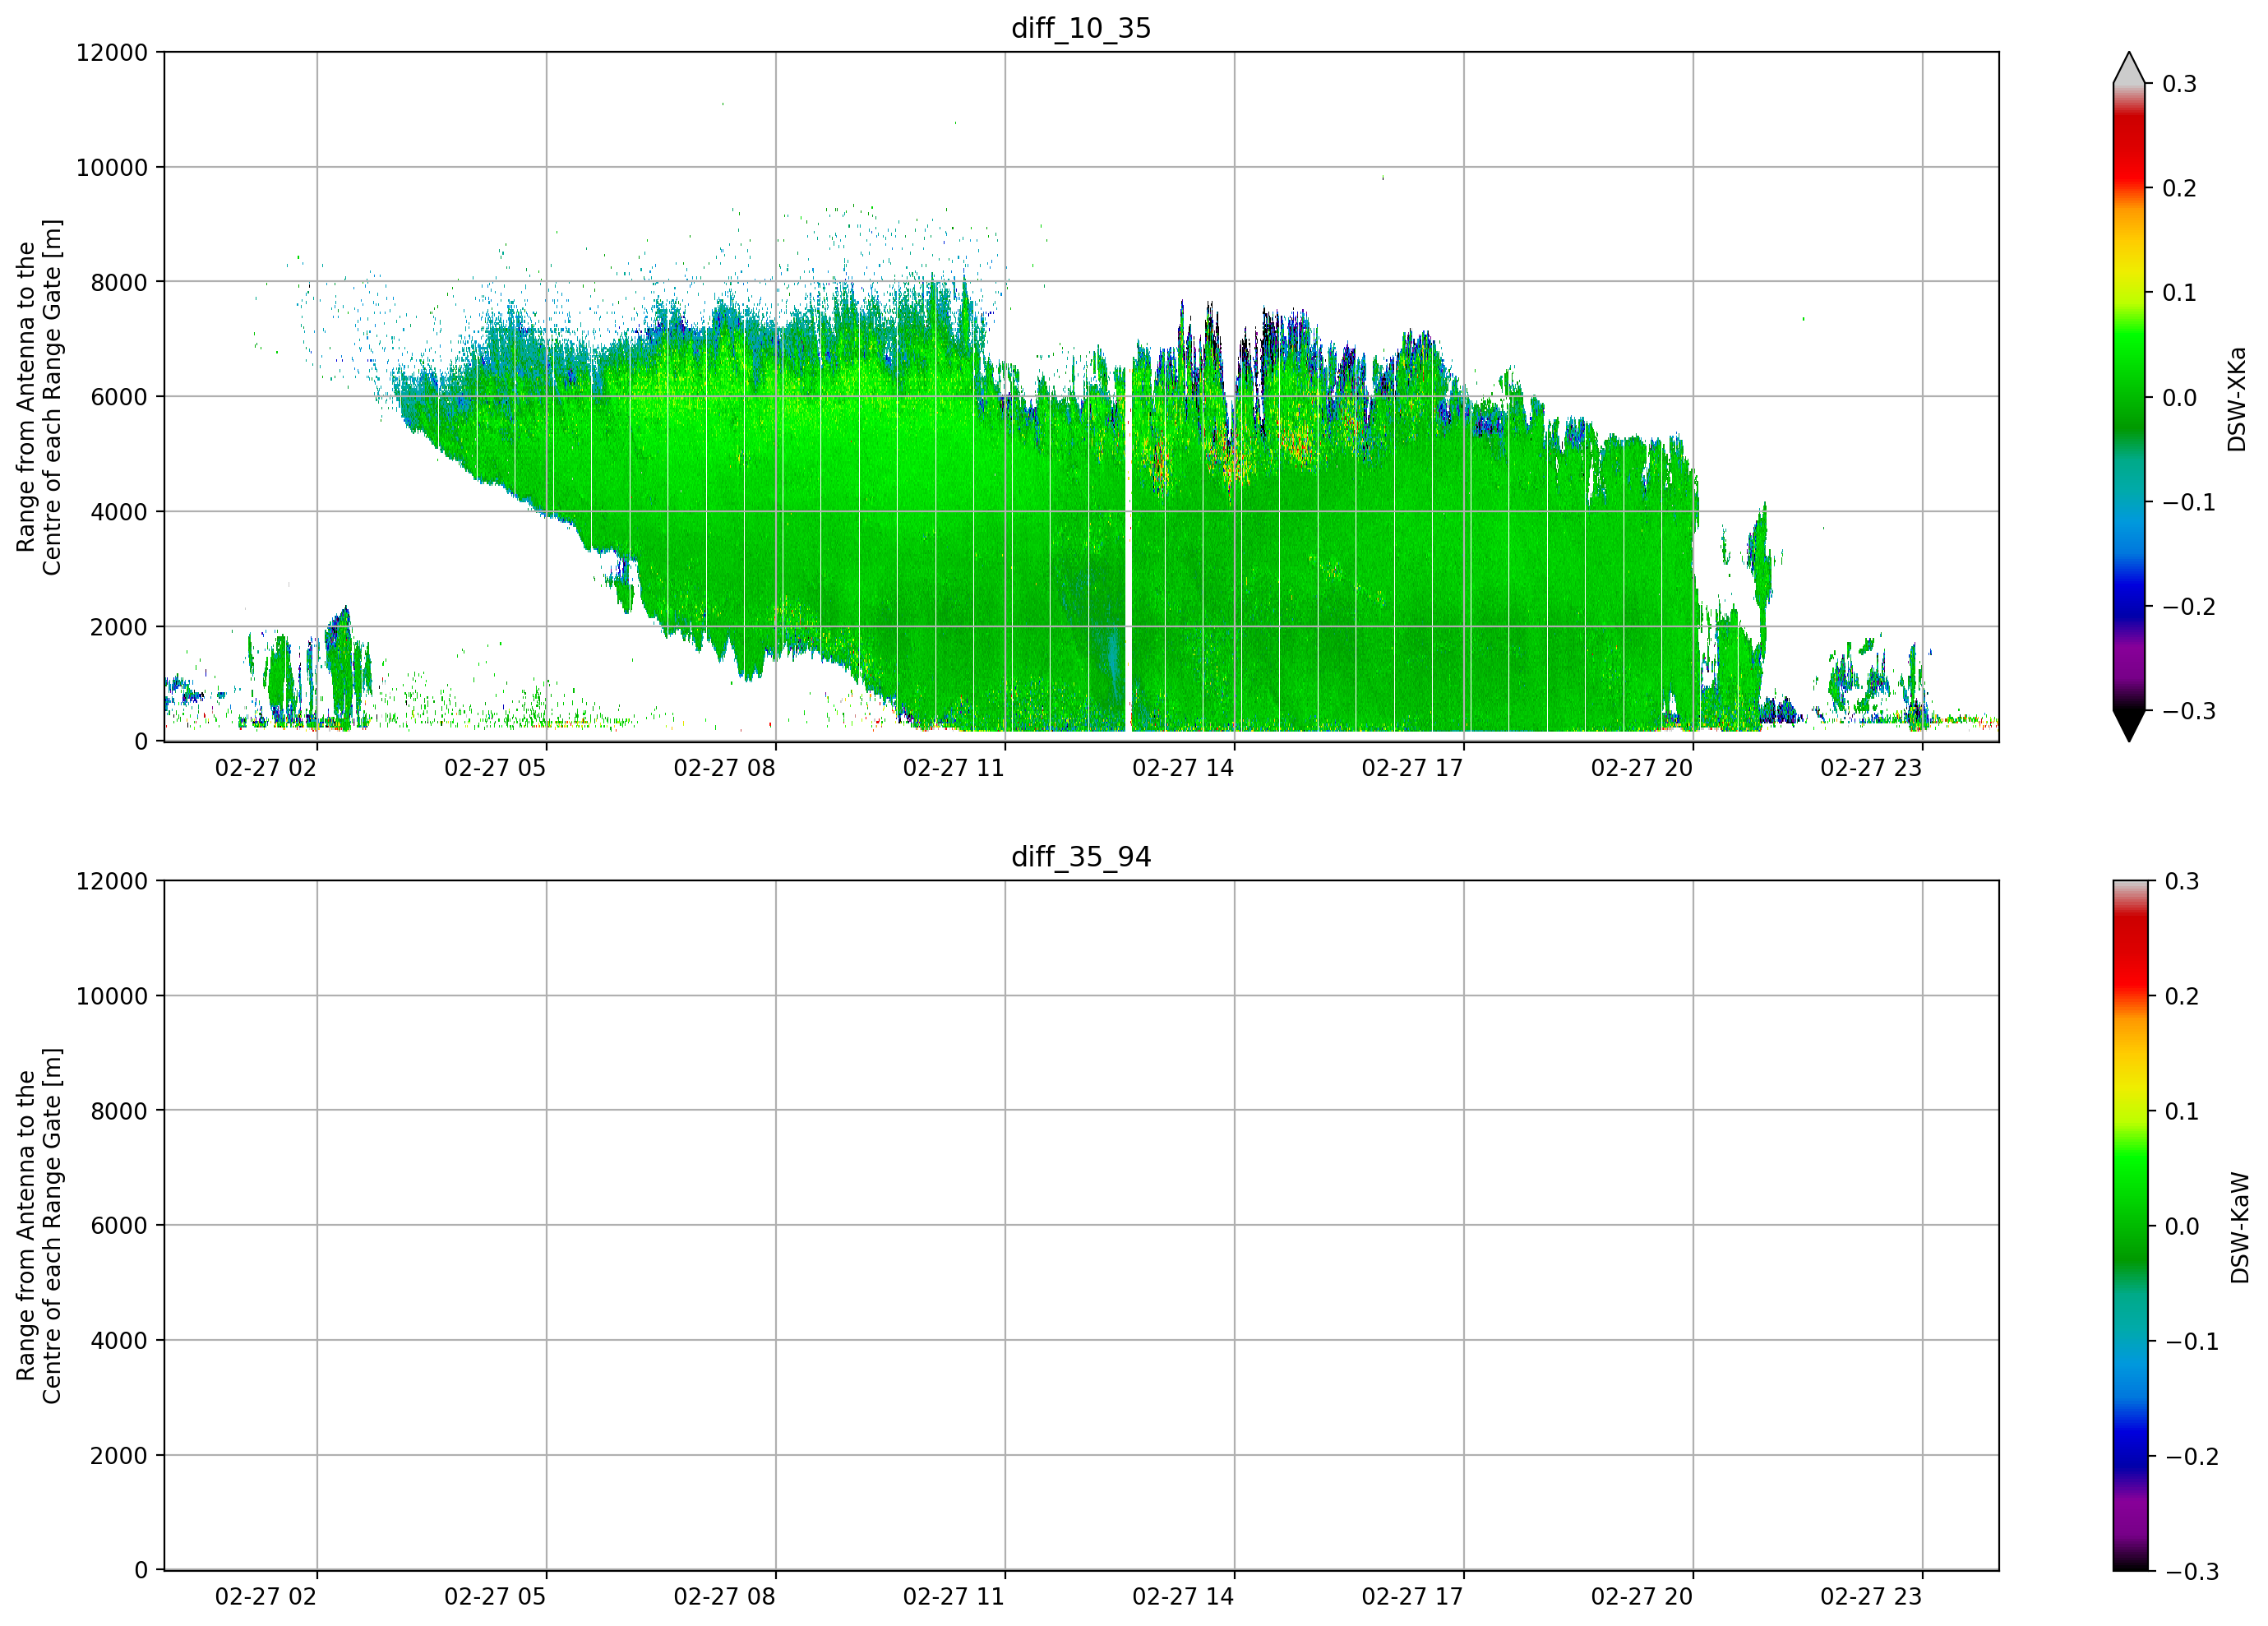Select the 10000 y-tick of diff_10_35
The height and width of the screenshot is (1626, 2268).
[x=112, y=168]
